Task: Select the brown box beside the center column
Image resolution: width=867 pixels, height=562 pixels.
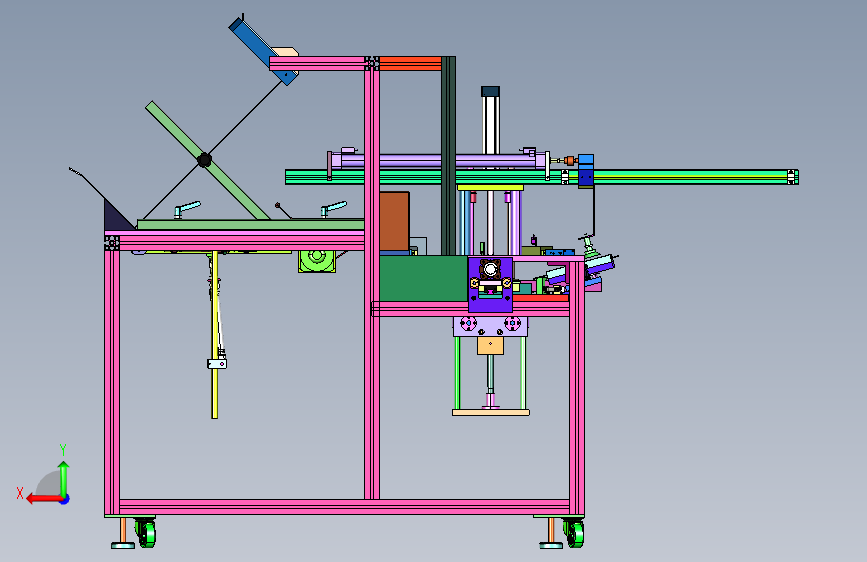Action: pyautogui.click(x=394, y=221)
